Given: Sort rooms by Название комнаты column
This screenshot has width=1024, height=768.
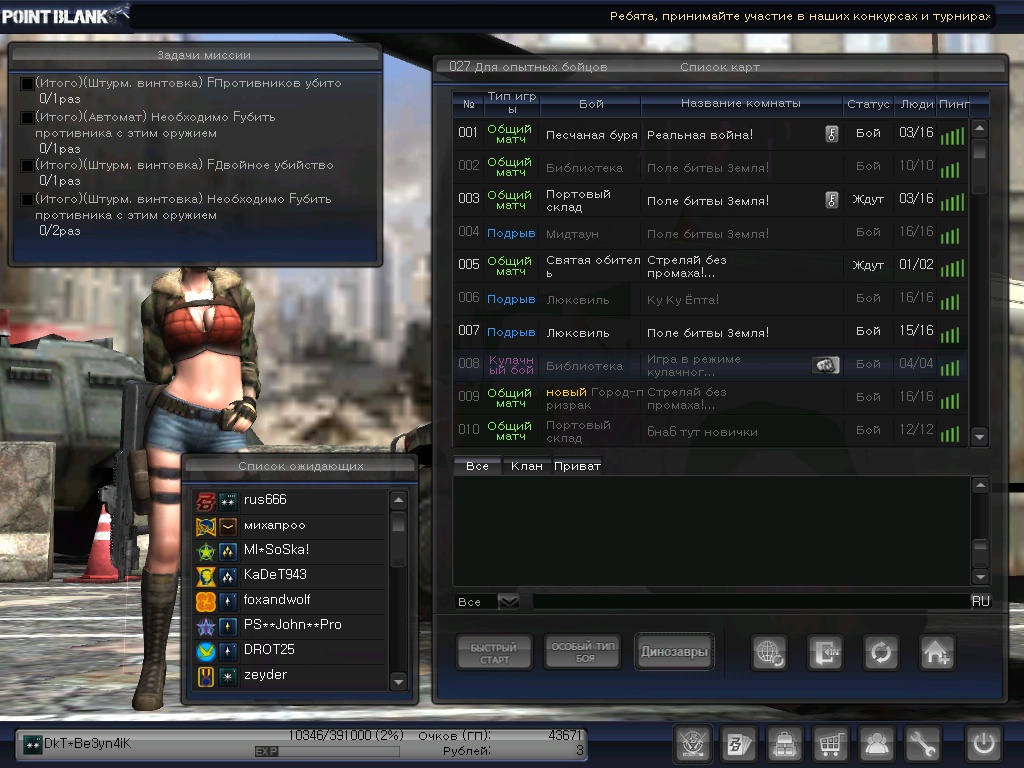Looking at the screenshot, I should [x=741, y=103].
